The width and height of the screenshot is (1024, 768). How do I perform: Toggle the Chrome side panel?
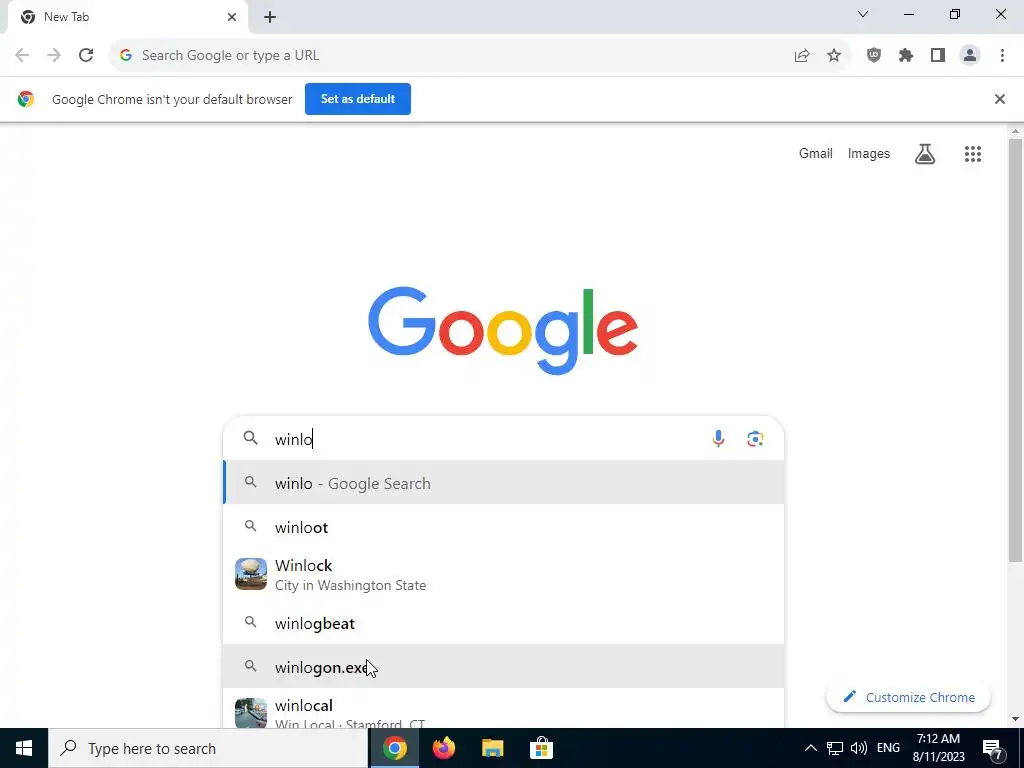(938, 56)
